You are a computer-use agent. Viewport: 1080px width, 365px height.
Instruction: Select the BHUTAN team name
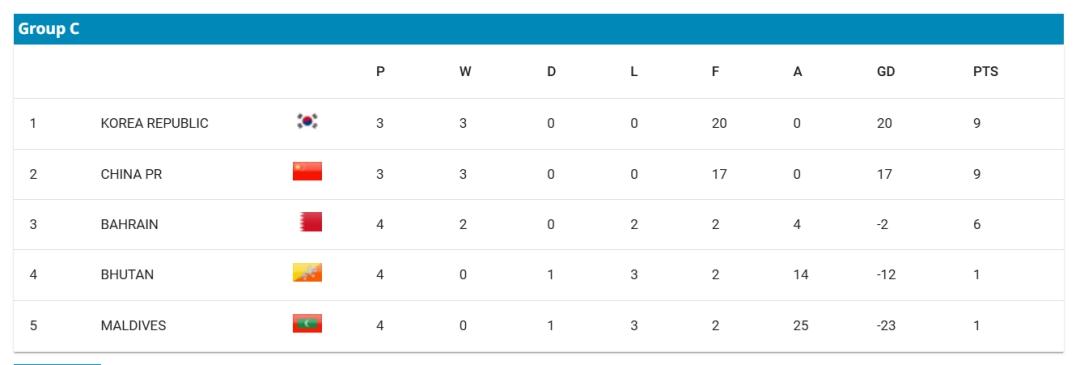(x=127, y=275)
